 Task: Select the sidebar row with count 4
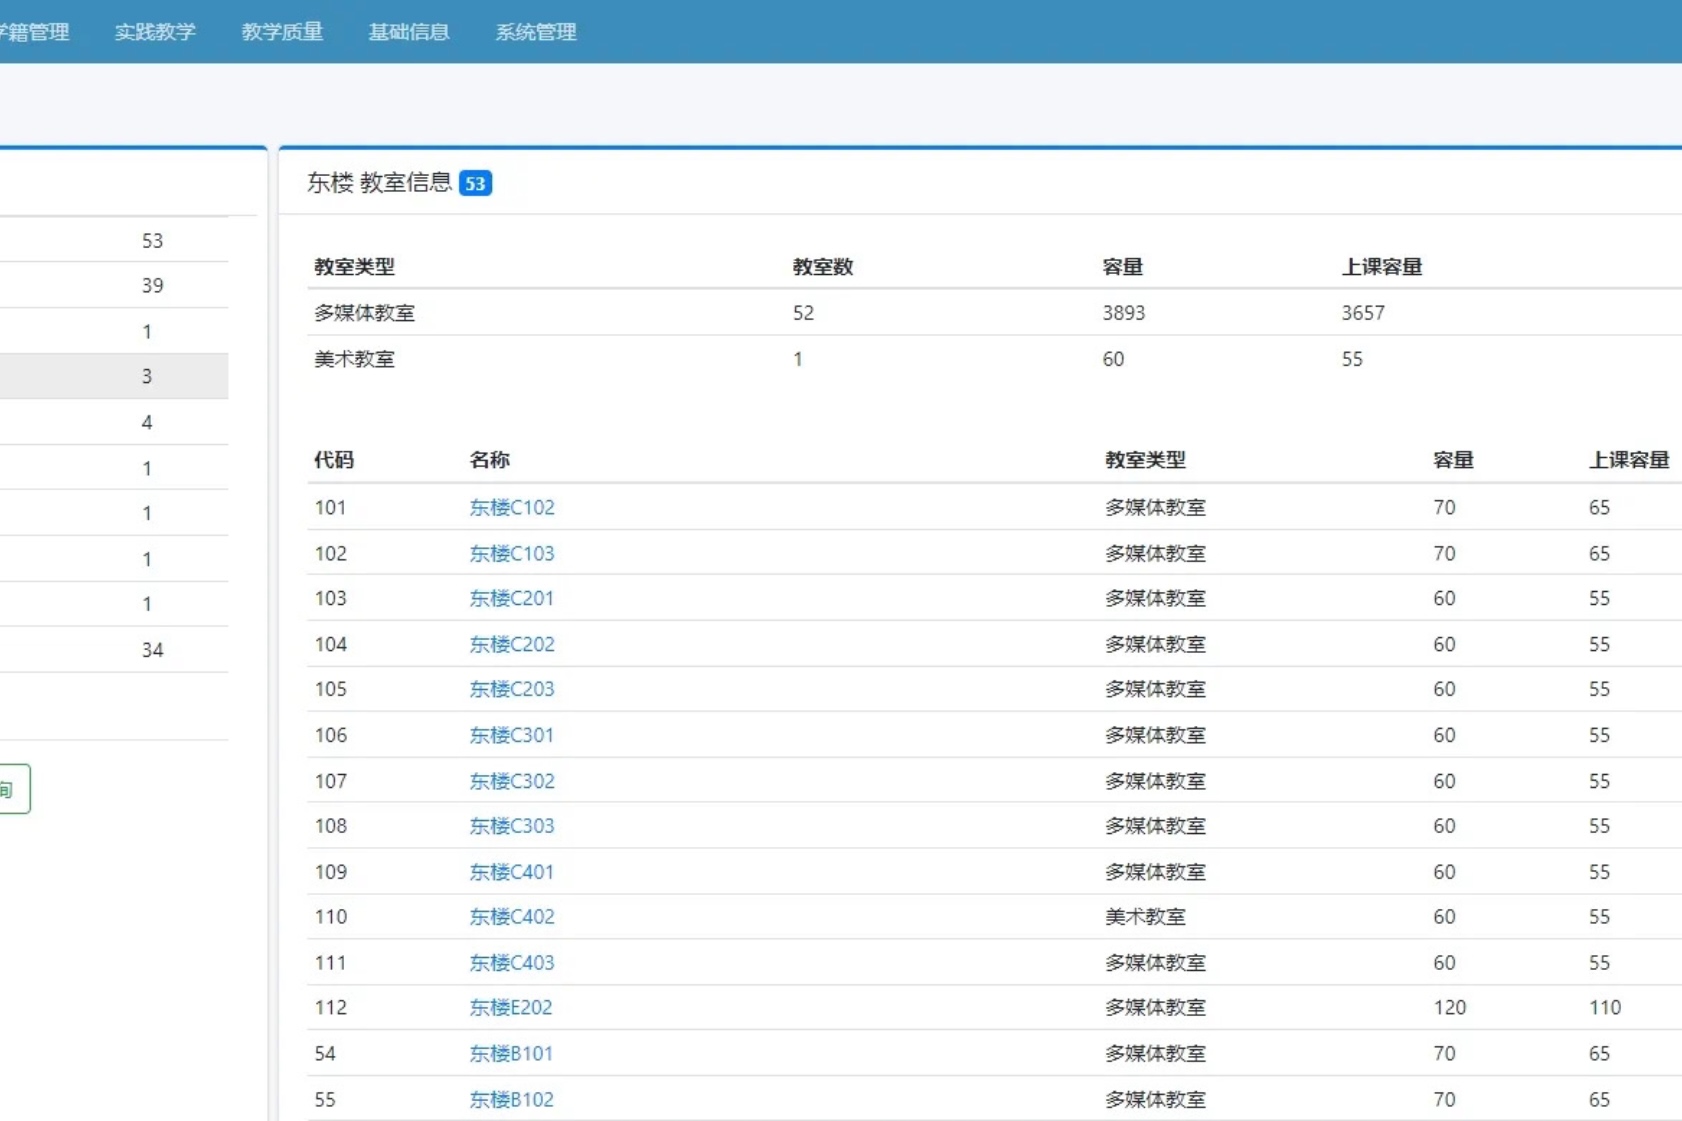coord(114,422)
